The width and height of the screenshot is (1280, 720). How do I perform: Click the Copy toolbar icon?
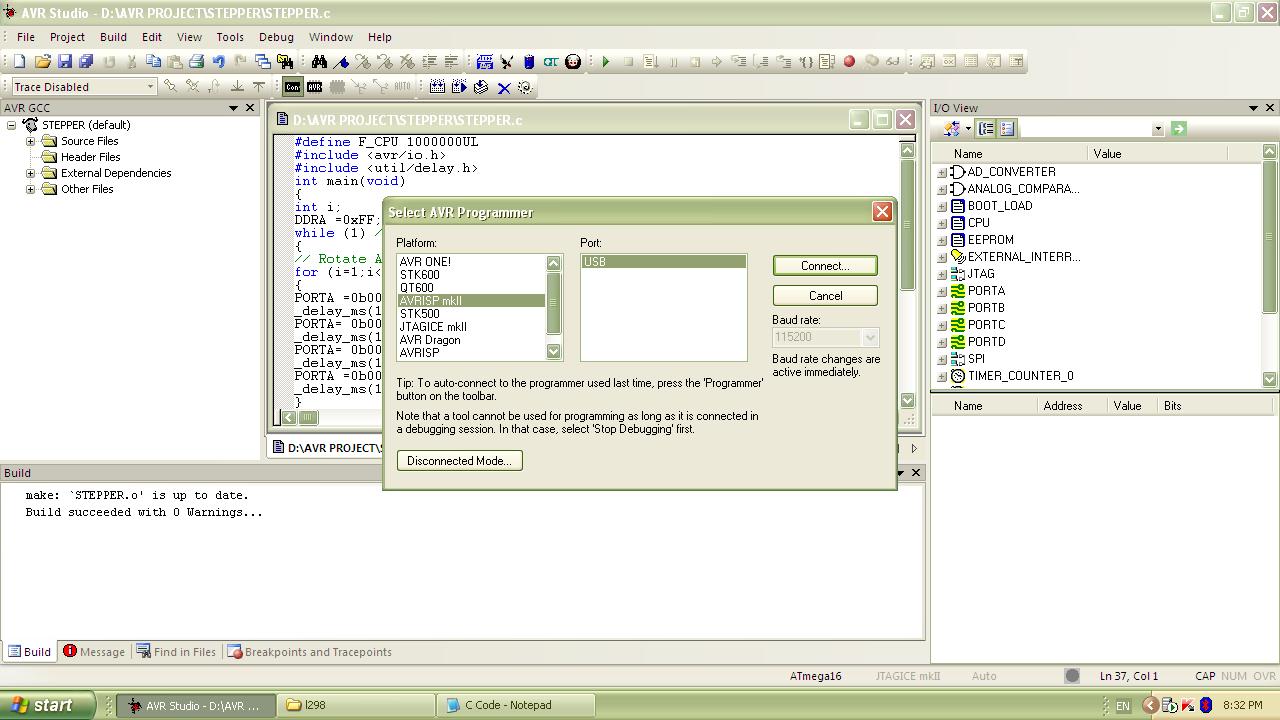(x=153, y=61)
